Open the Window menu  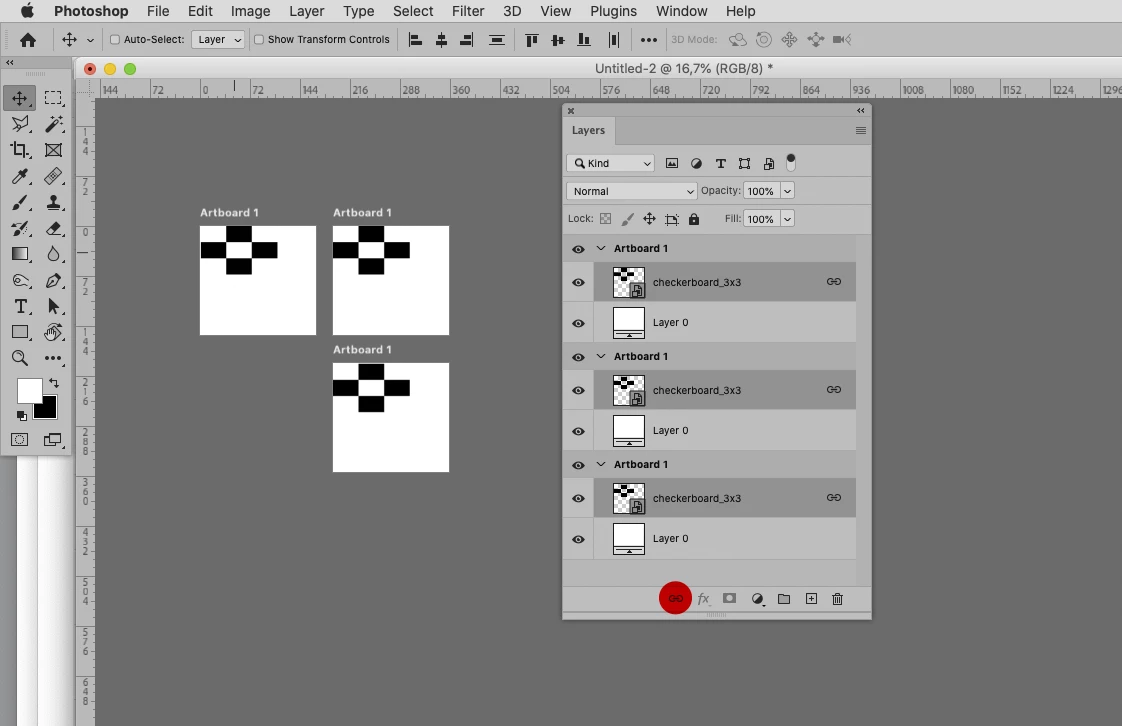pyautogui.click(x=681, y=11)
